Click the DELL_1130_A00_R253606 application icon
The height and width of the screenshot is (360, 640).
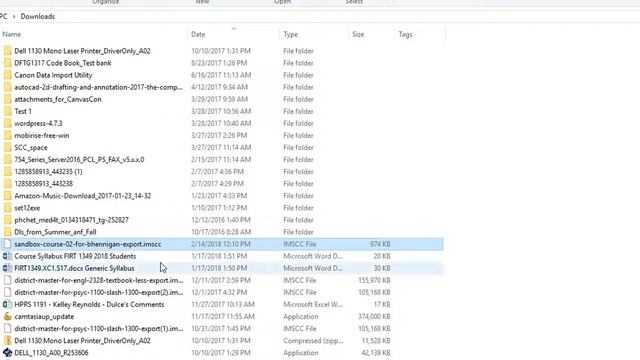point(7,353)
